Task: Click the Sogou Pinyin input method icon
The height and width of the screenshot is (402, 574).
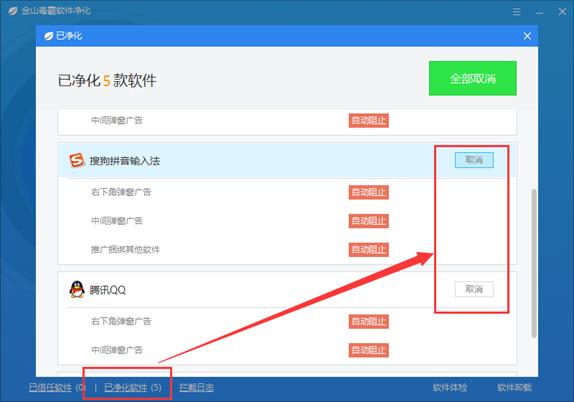Action: [x=77, y=160]
